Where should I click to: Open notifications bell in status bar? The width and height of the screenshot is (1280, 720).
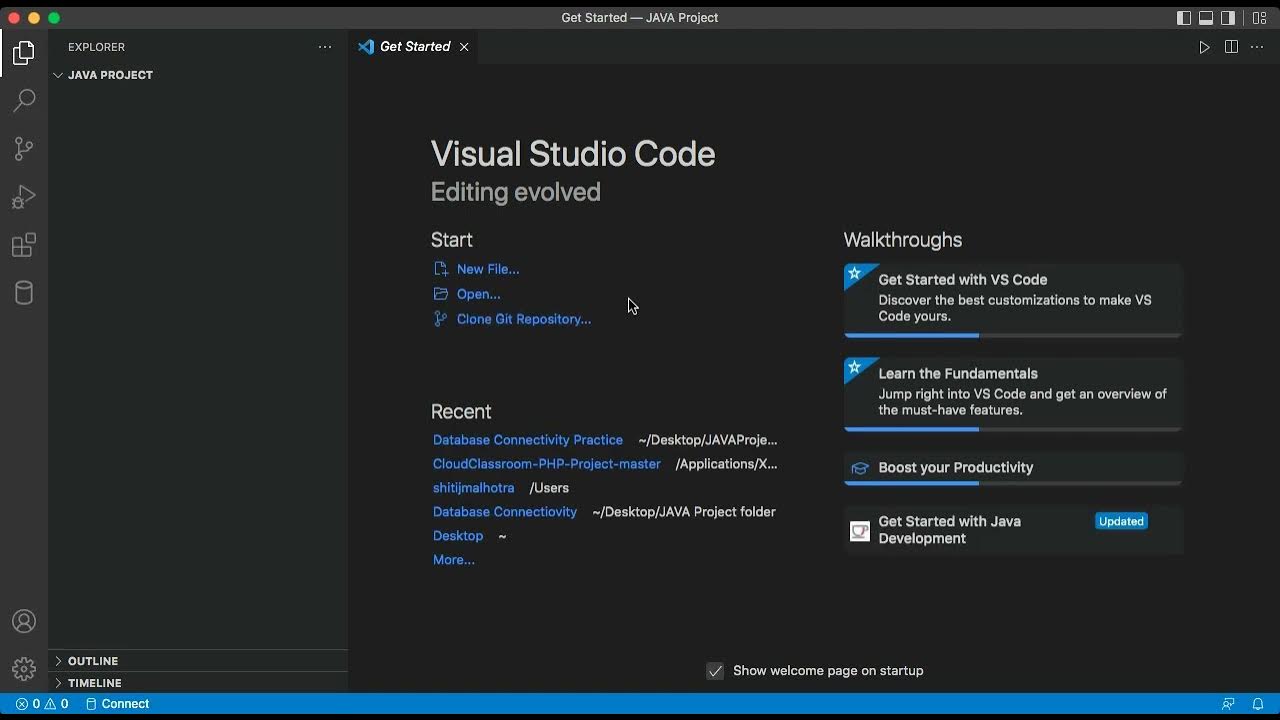1258,704
